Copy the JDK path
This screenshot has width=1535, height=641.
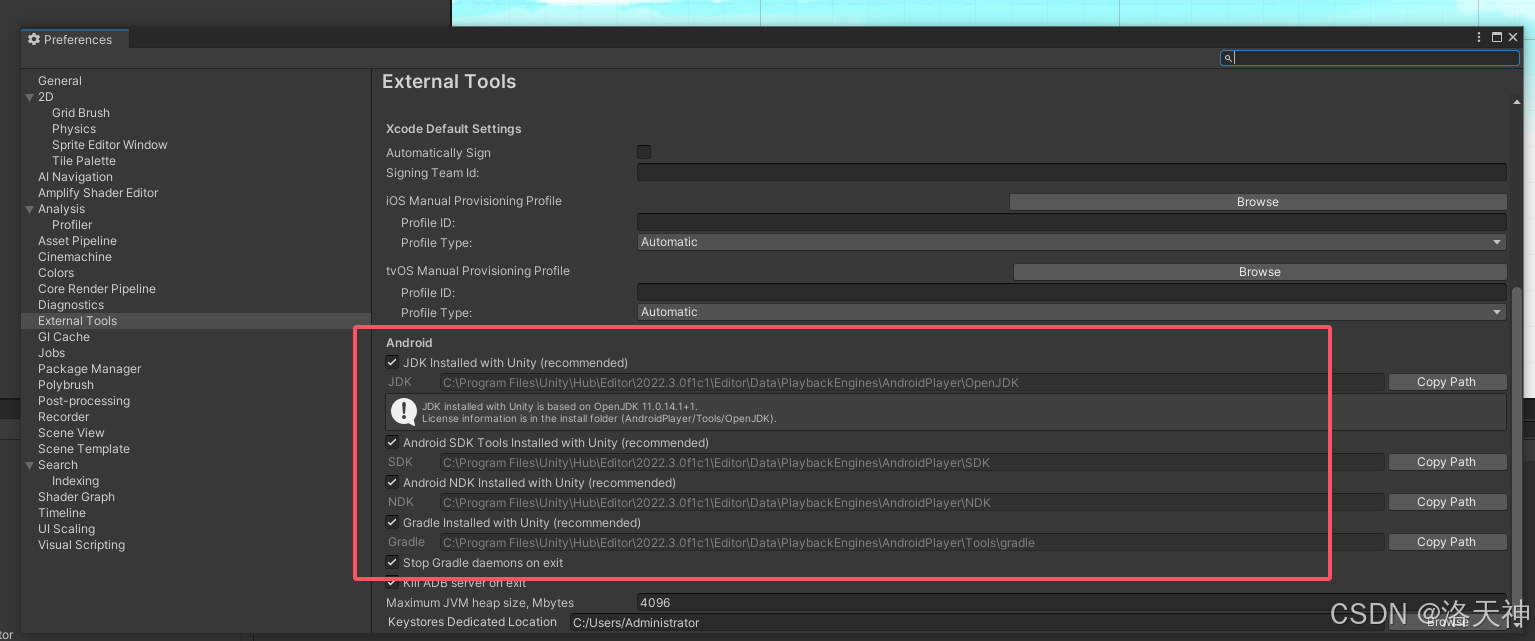1447,382
